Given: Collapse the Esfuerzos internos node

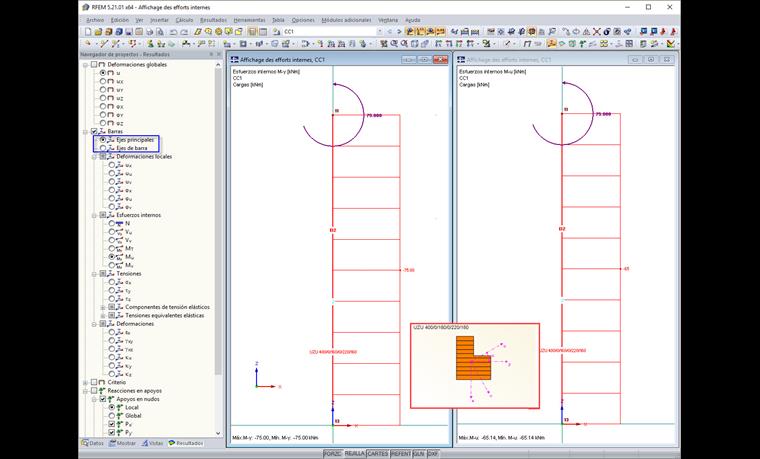Looking at the screenshot, I should click(95, 215).
